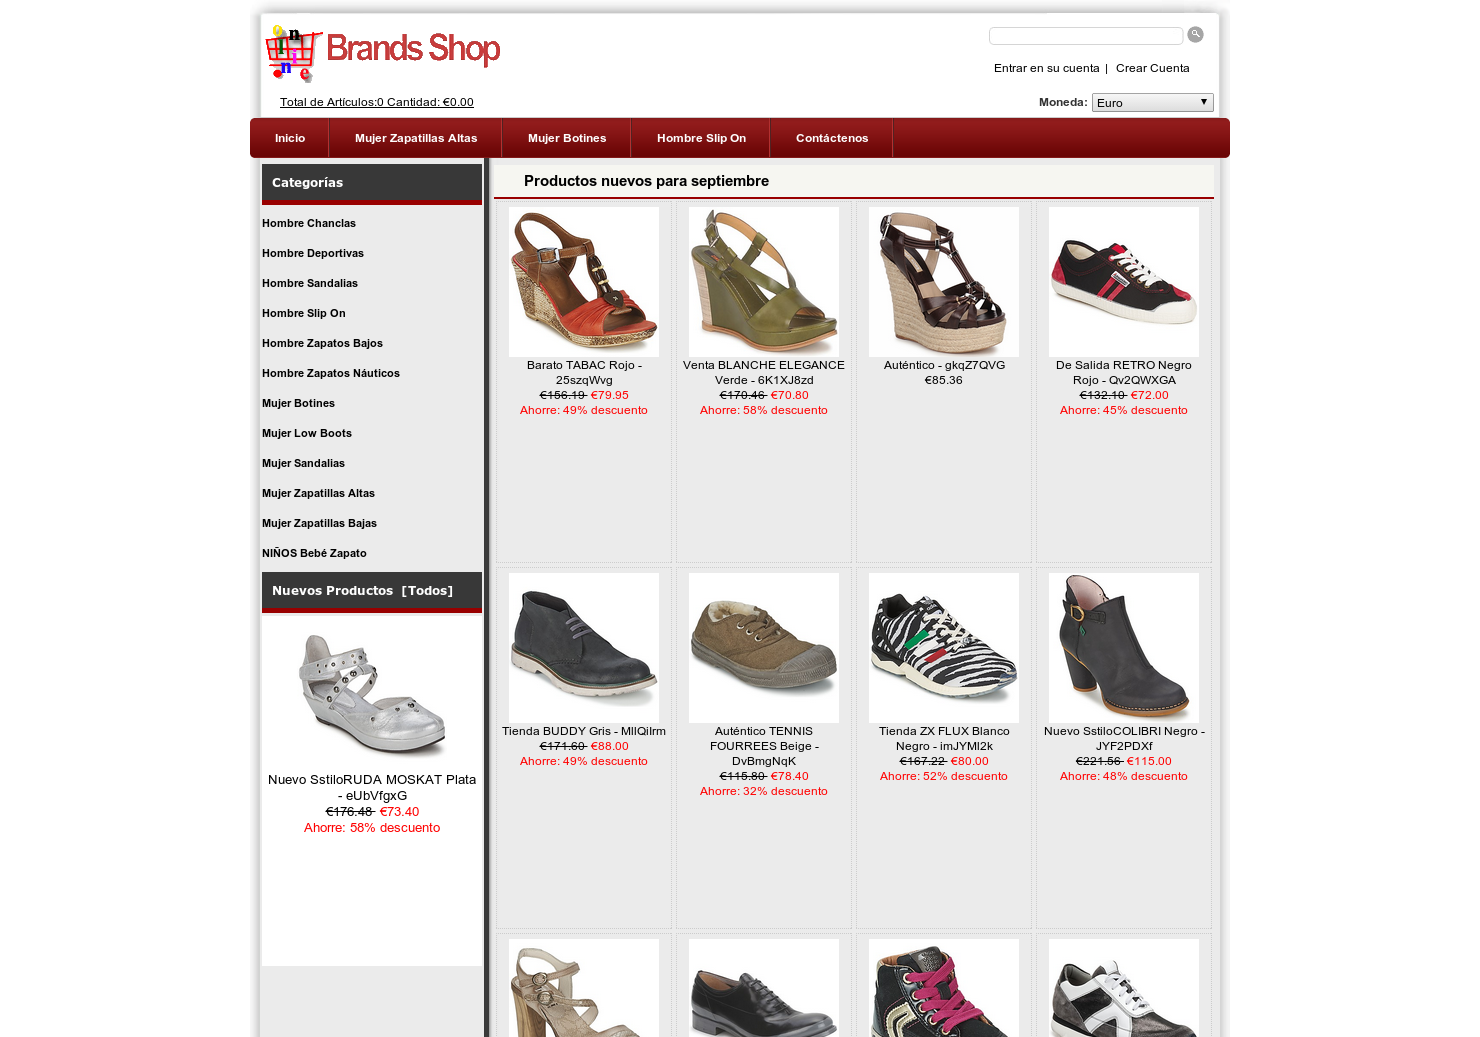This screenshot has width=1480, height=1037.
Task: Open the De Salida RETRO Negro Rojo product link
Action: tap(1124, 372)
